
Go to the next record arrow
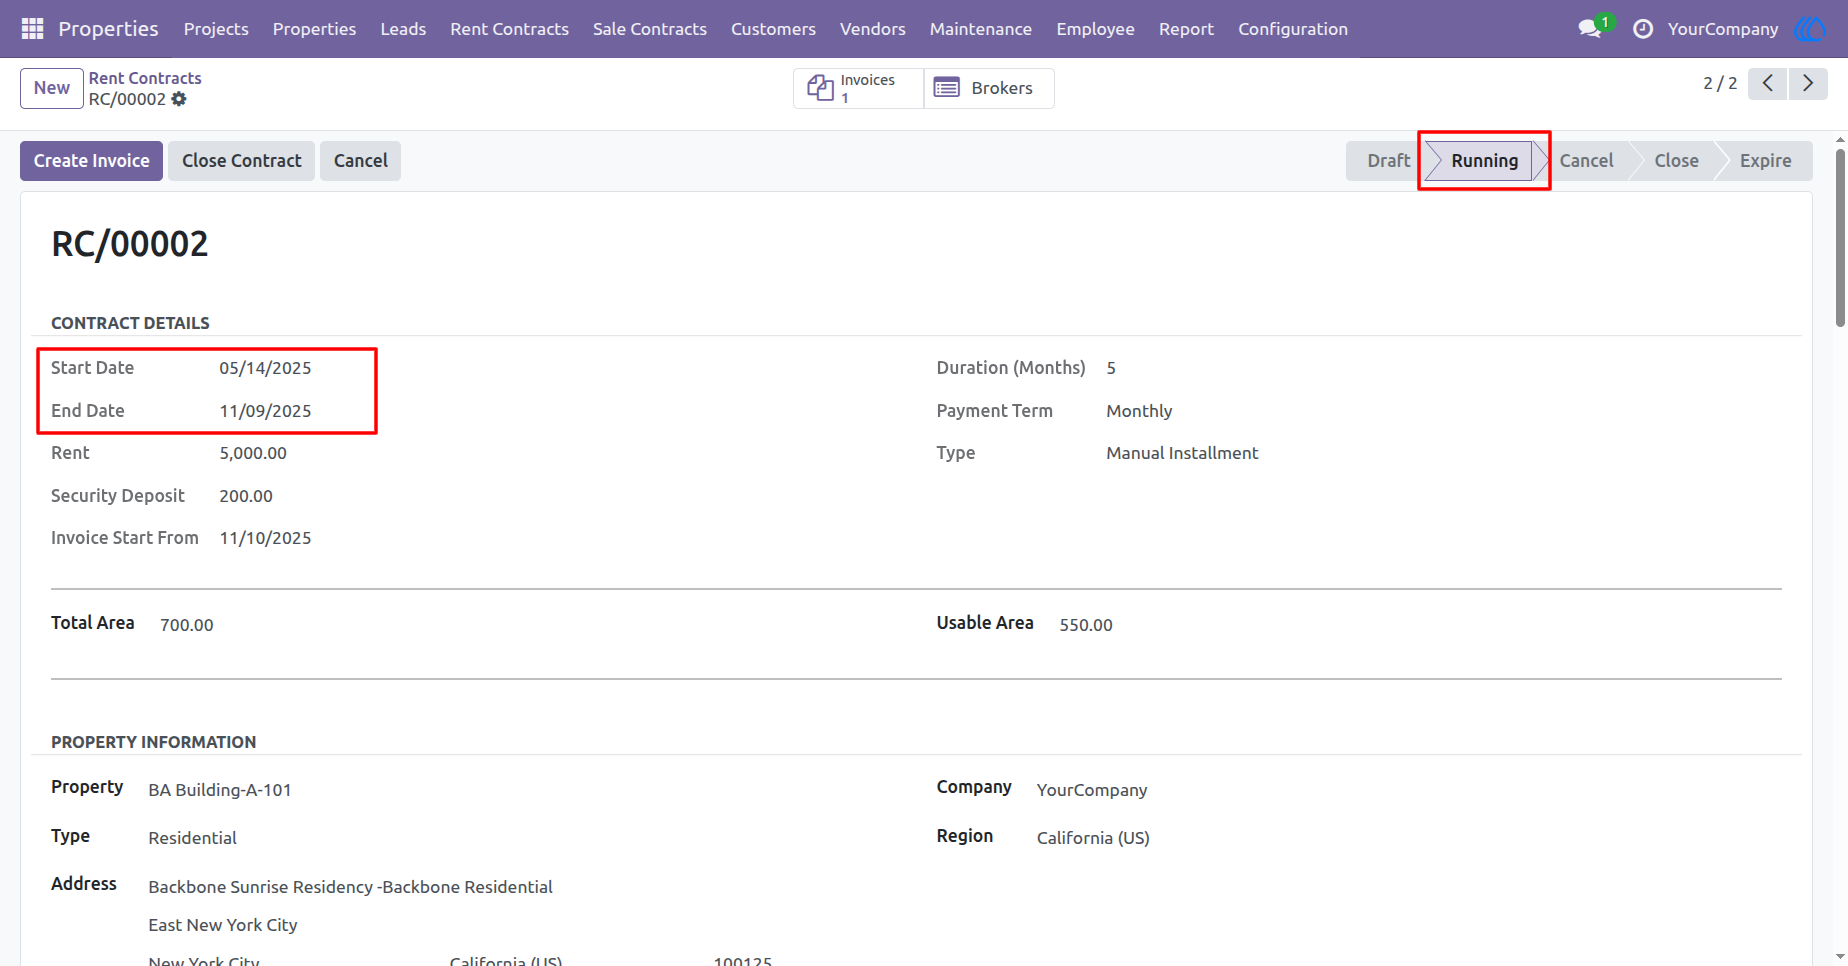[x=1808, y=83]
